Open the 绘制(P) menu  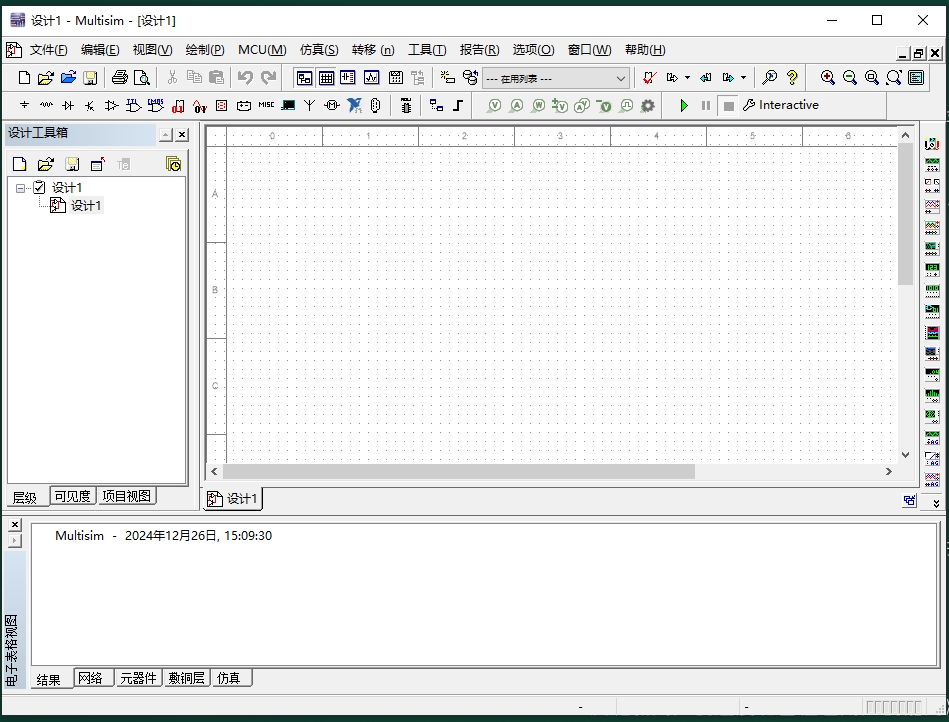205,50
